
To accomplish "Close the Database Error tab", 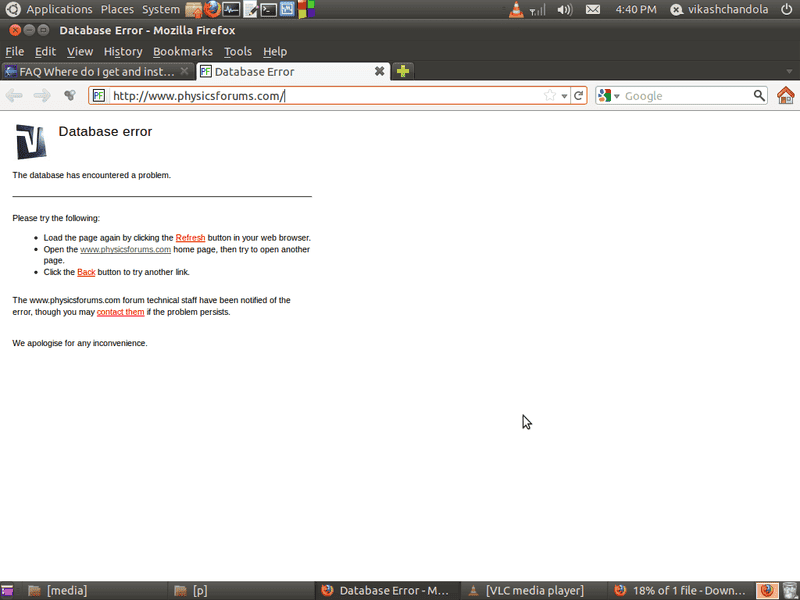I will 380,71.
